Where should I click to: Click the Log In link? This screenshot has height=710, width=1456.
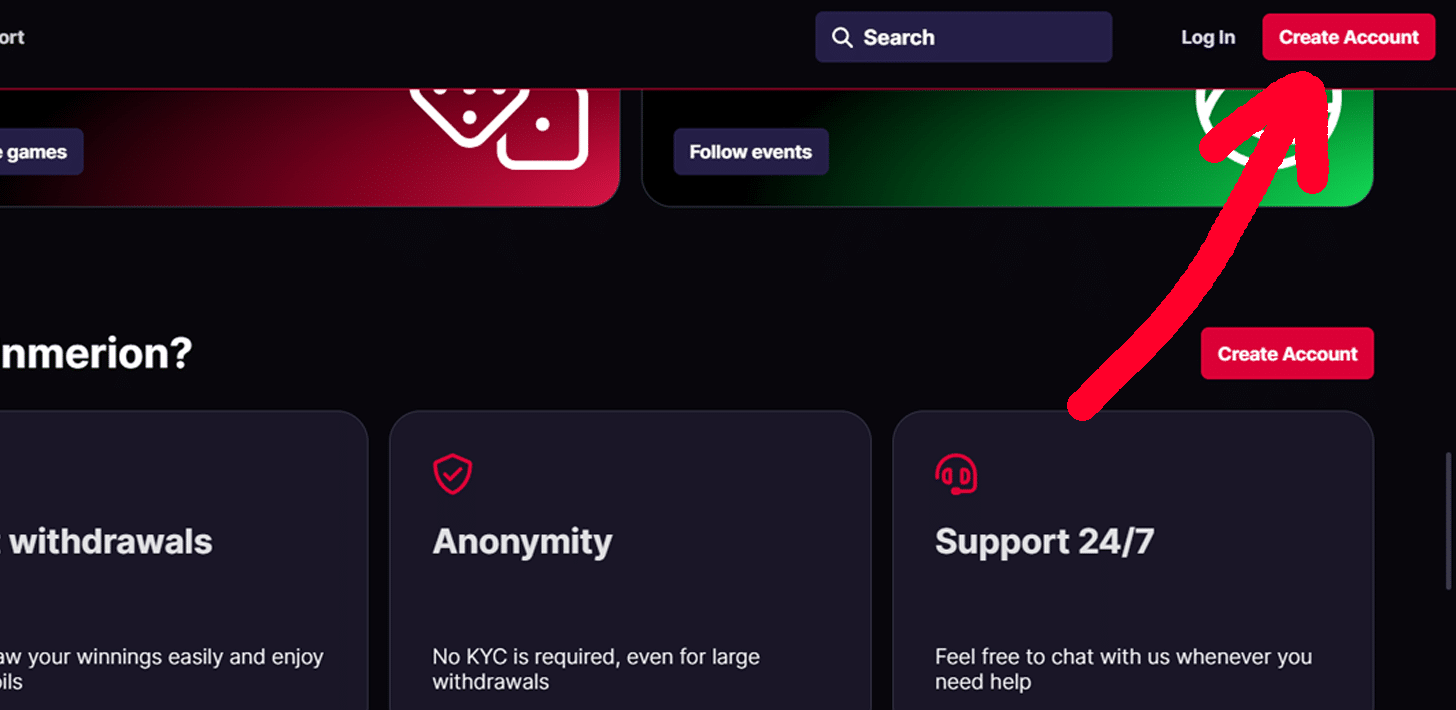1208,38
